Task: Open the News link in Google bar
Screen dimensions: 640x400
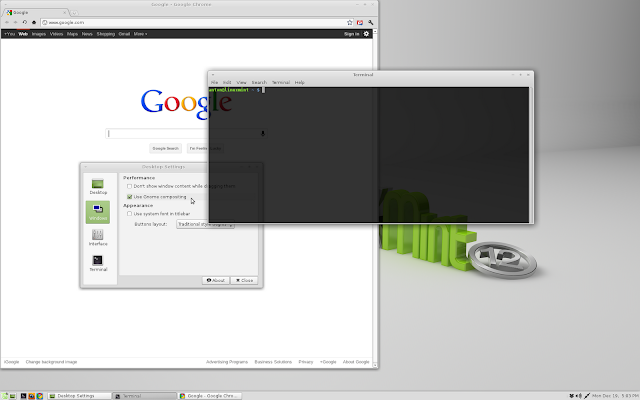Action: [87, 34]
